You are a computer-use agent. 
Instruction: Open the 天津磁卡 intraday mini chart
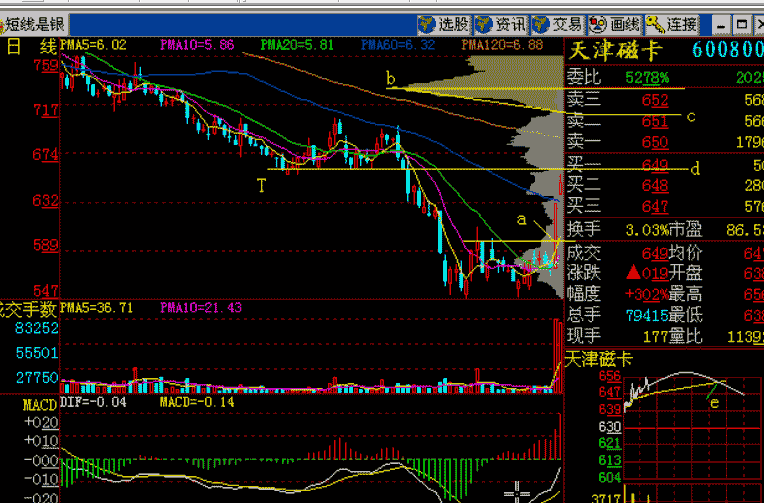click(x=688, y=420)
